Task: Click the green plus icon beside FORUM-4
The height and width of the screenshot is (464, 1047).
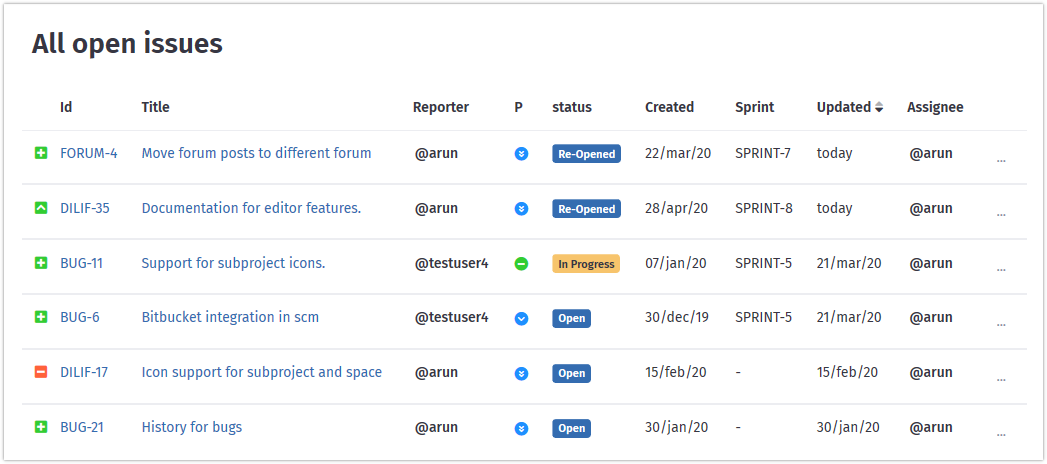Action: (41, 154)
